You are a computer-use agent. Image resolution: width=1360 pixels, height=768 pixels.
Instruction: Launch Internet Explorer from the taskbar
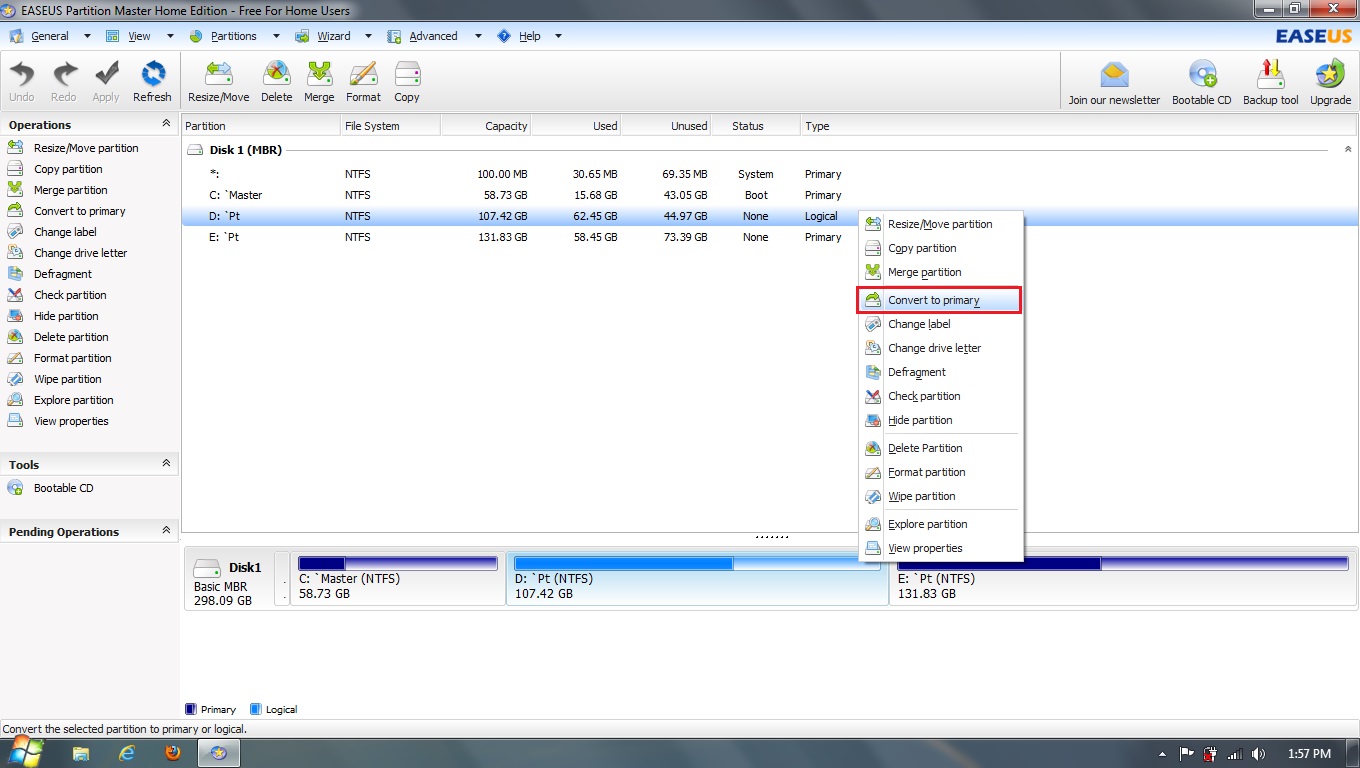coord(127,753)
